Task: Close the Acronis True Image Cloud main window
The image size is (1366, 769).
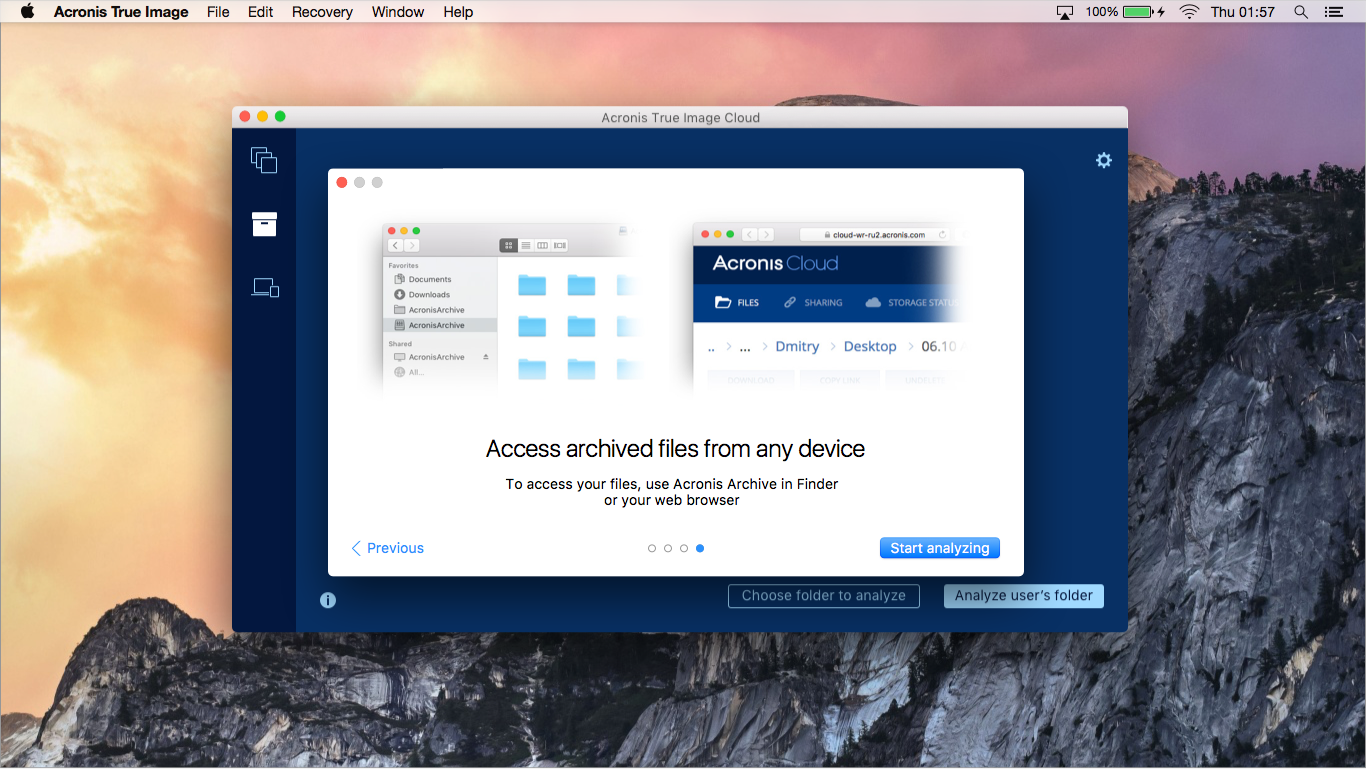Action: pos(245,117)
